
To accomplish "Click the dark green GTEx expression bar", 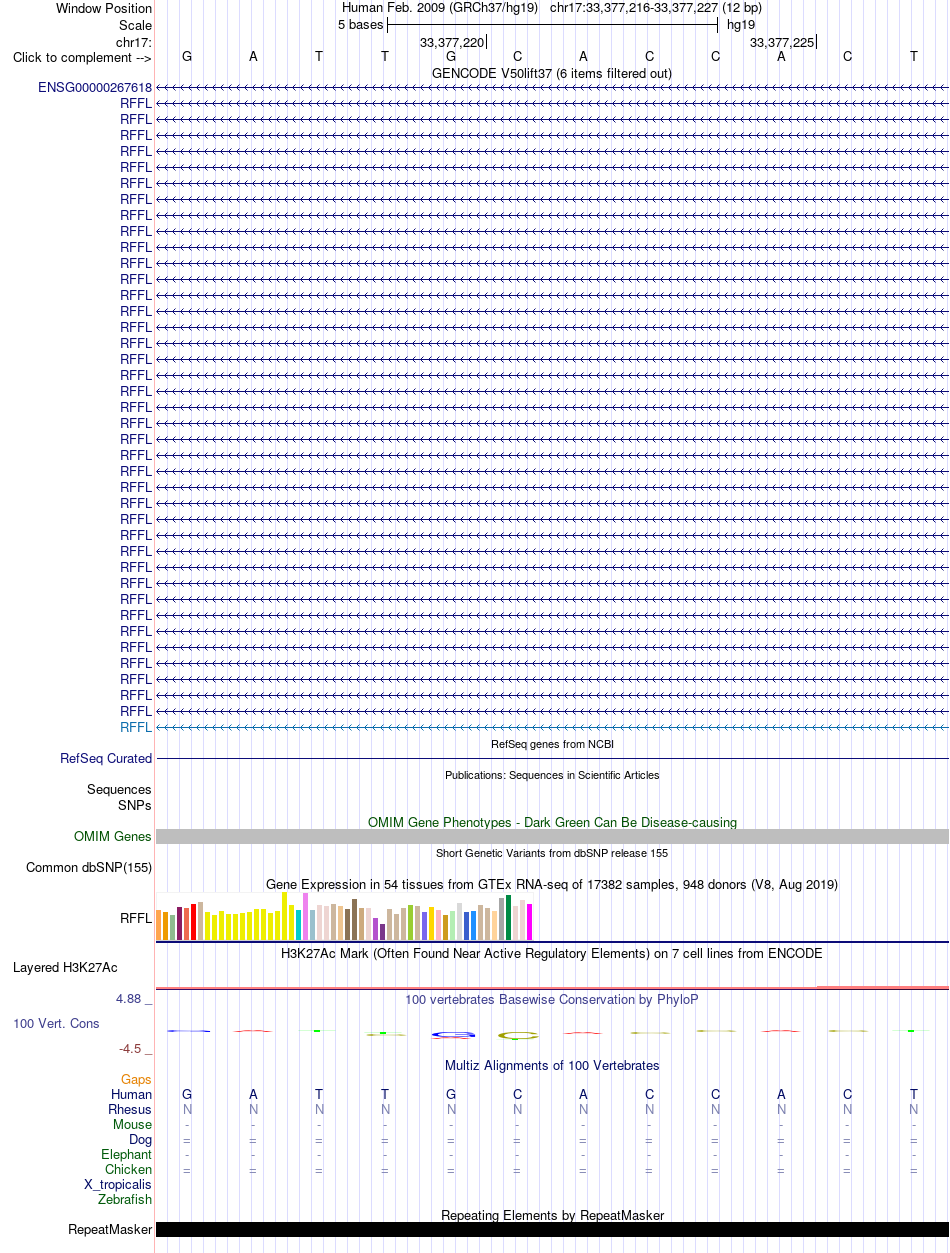I will 509,918.
